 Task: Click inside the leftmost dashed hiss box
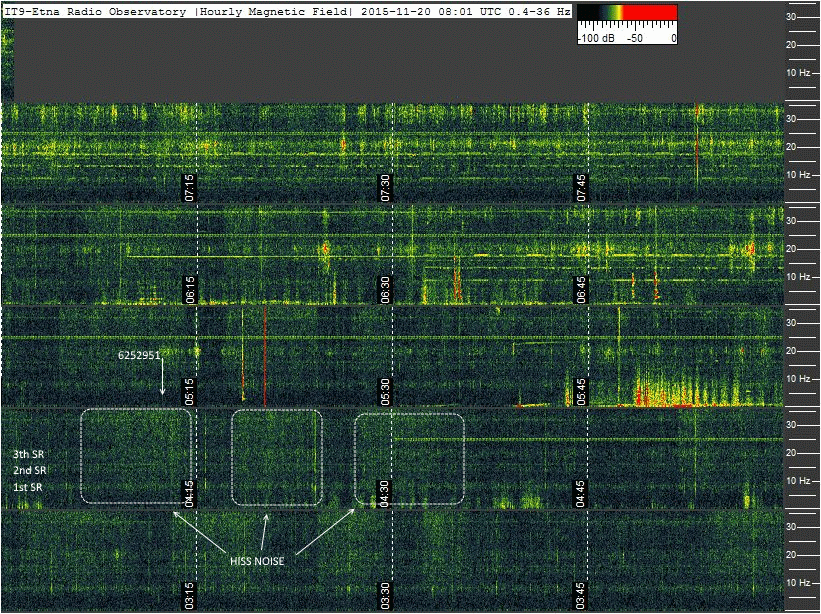[135, 455]
